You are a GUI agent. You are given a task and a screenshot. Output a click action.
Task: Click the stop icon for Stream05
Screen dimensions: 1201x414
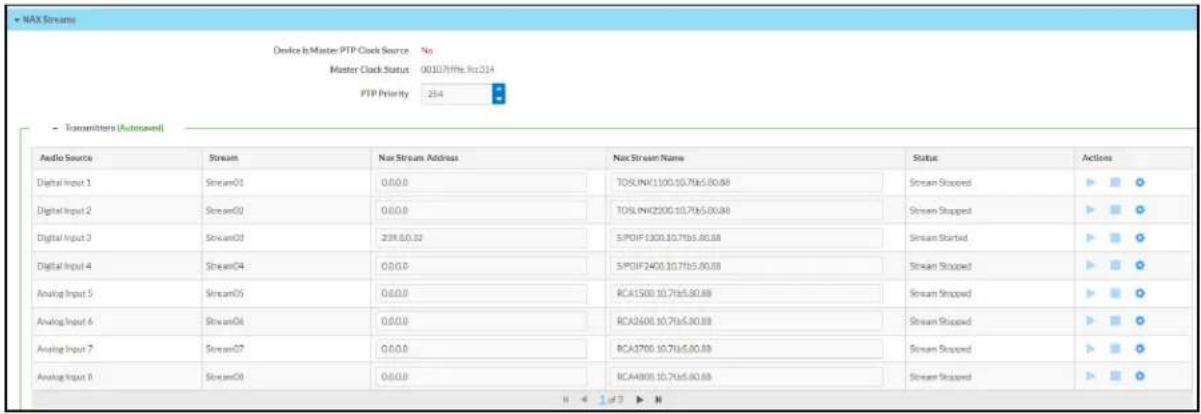coord(1114,295)
